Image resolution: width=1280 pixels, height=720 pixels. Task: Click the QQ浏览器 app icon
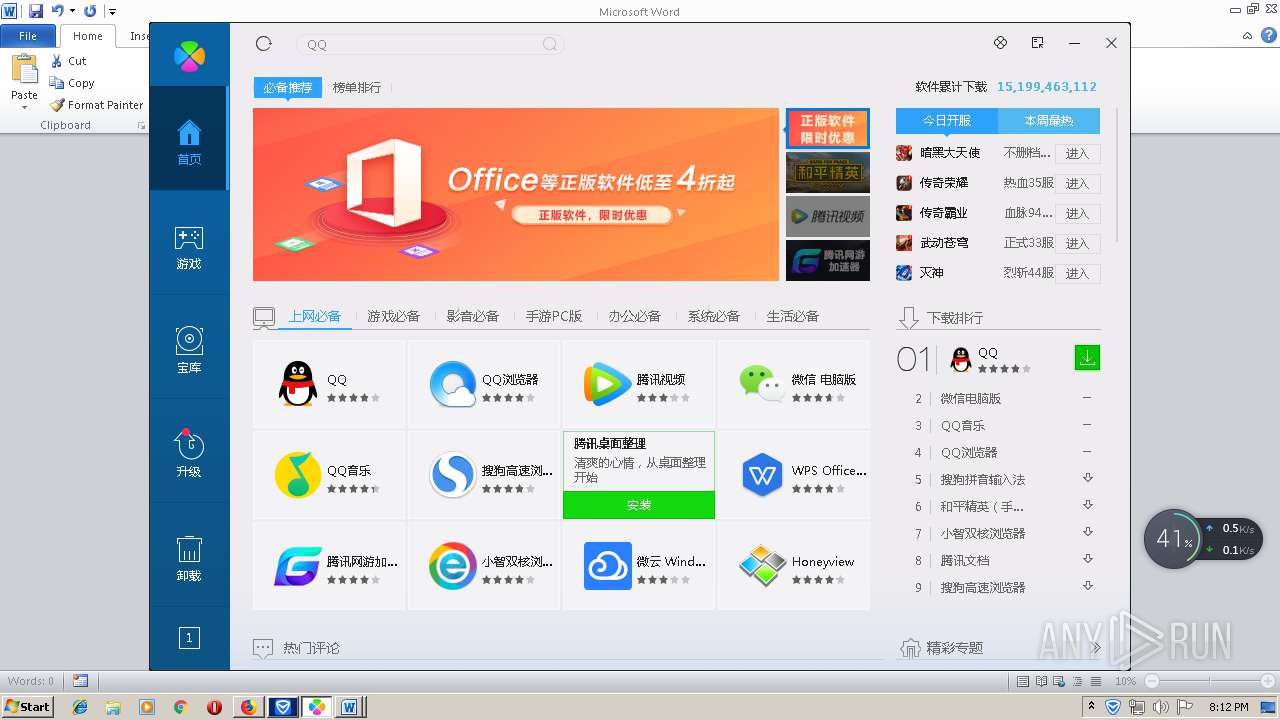(453, 384)
